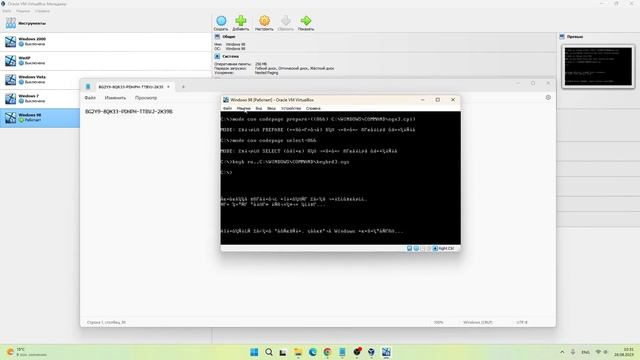The width and height of the screenshot is (640, 360).
Task: Open Ввод menu in Windows 98 VM window
Action: click(271, 109)
